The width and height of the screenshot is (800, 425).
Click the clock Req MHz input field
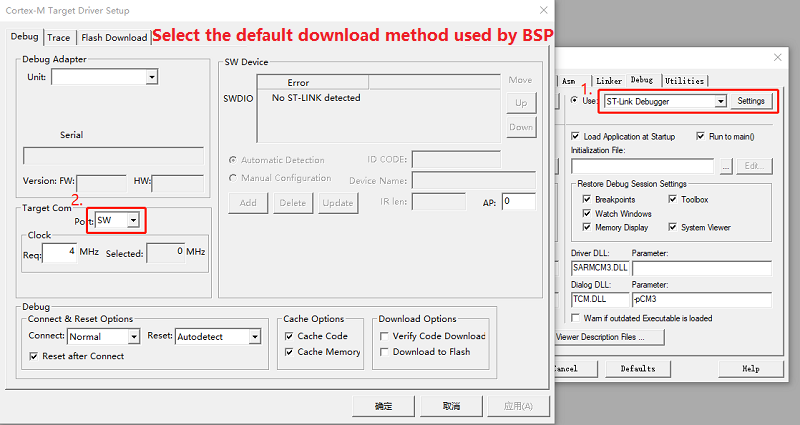tap(59, 251)
